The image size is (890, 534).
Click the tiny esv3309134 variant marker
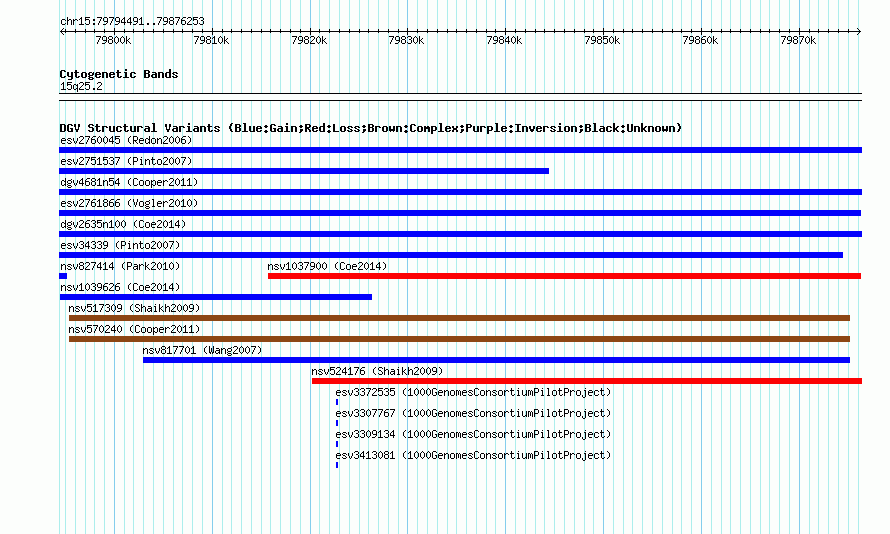(x=337, y=444)
